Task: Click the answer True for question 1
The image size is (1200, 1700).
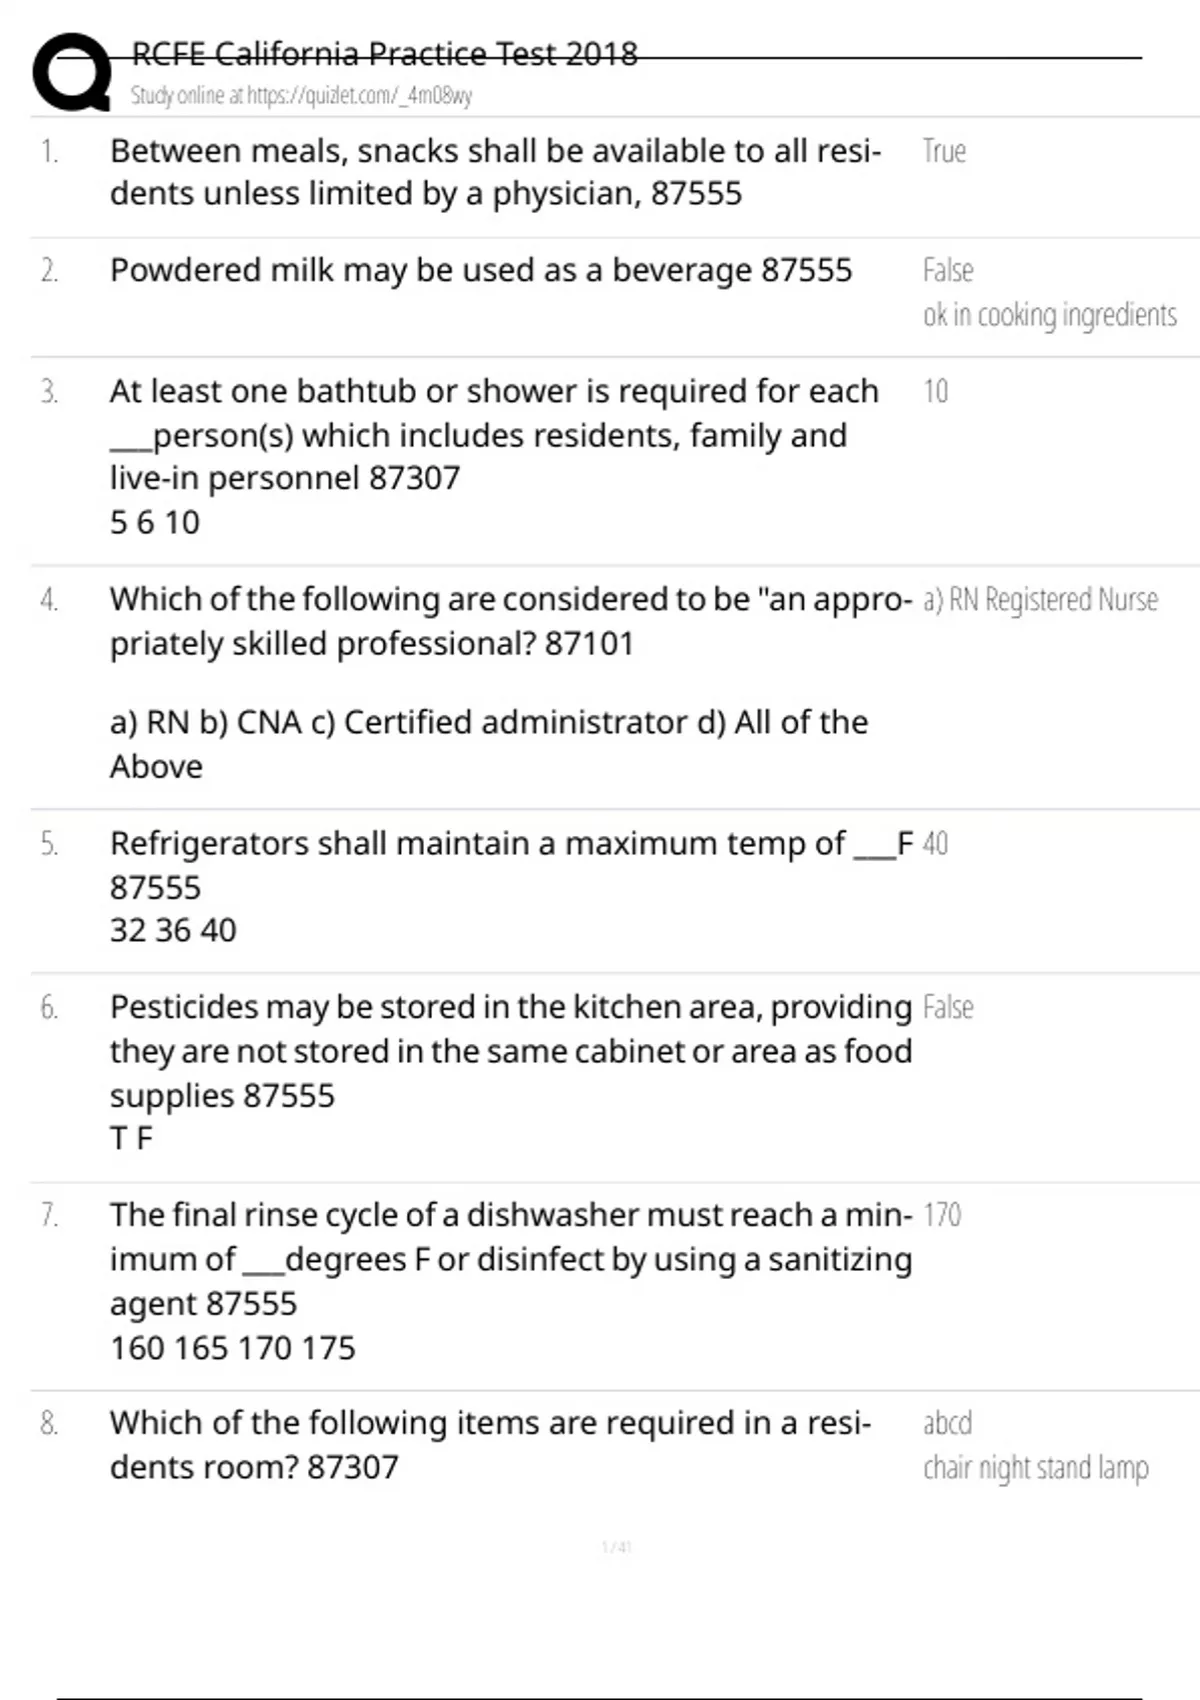Action: click(944, 151)
